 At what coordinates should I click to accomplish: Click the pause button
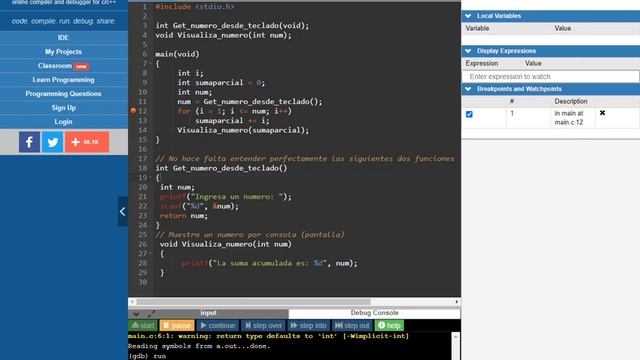tap(177, 325)
